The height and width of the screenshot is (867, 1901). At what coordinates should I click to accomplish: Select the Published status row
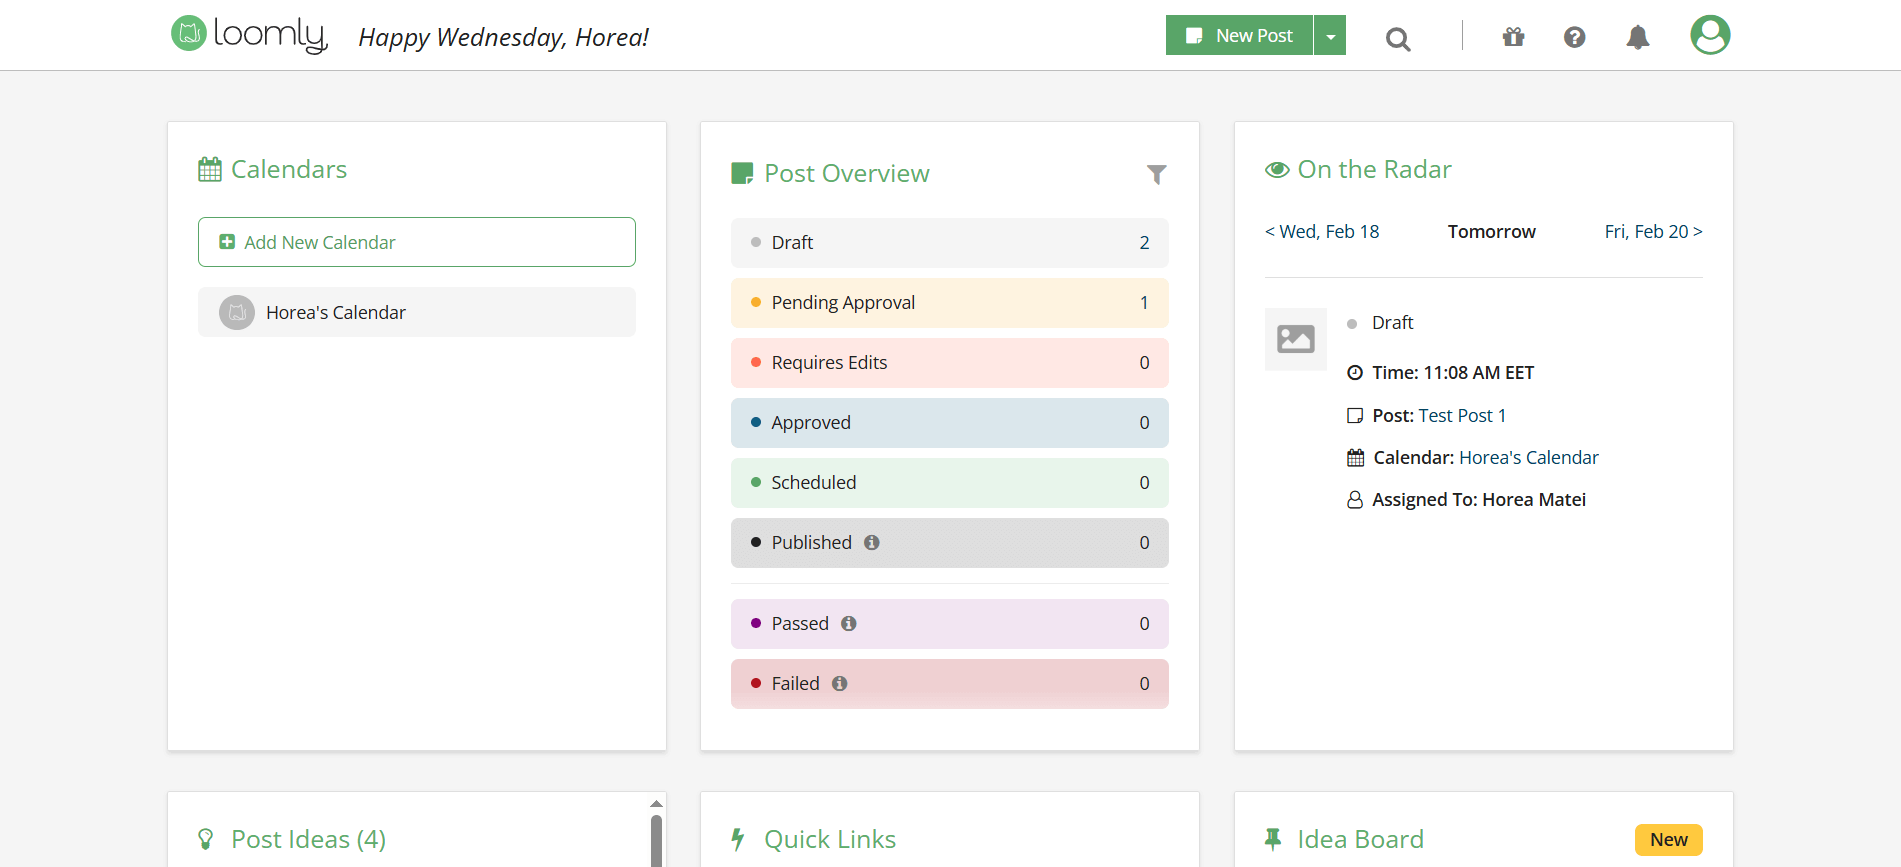point(950,543)
